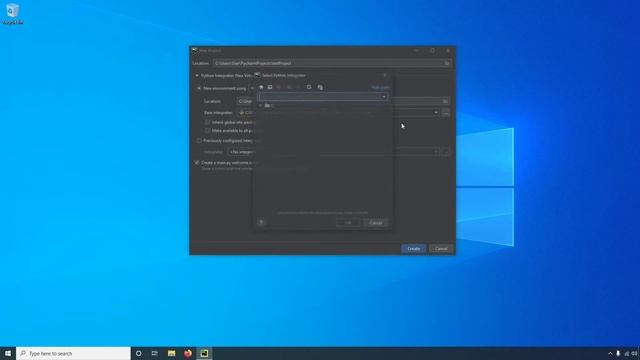Click the taskbar search box
The image size is (640, 360).
pos(73,353)
